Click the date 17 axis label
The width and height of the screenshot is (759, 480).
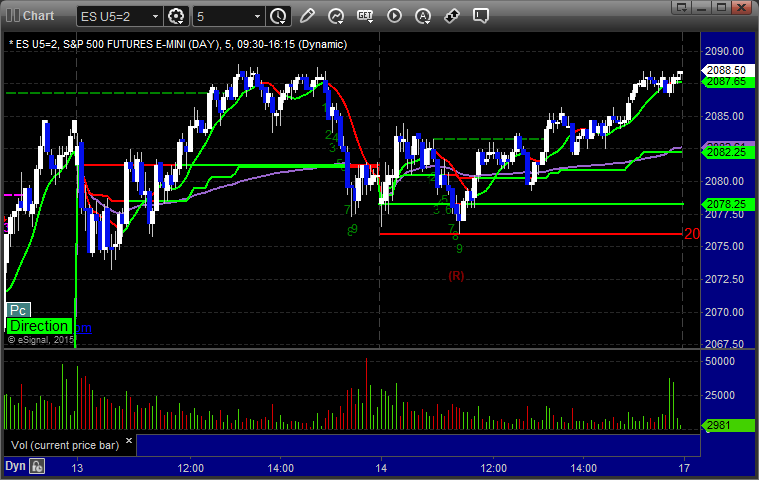coord(683,468)
